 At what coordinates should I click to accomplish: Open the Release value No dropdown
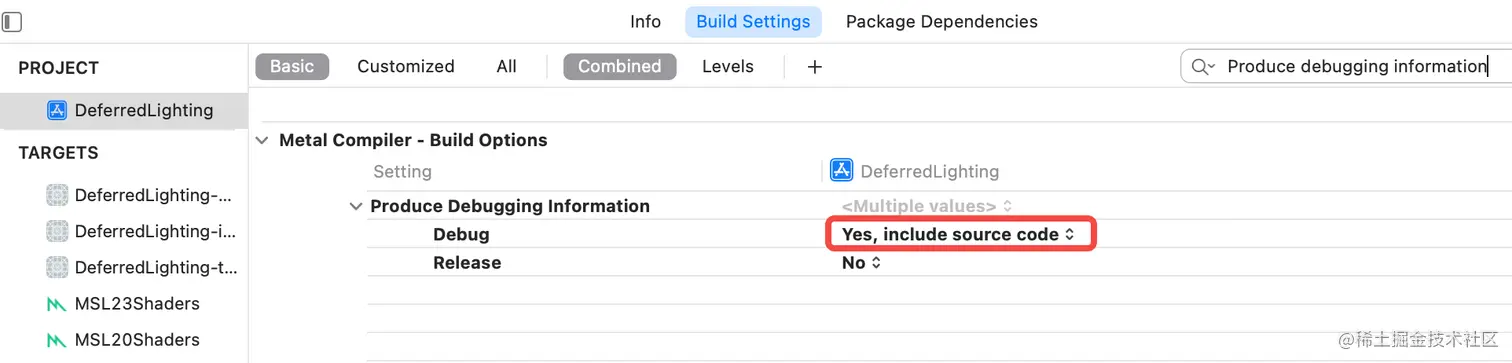point(861,263)
